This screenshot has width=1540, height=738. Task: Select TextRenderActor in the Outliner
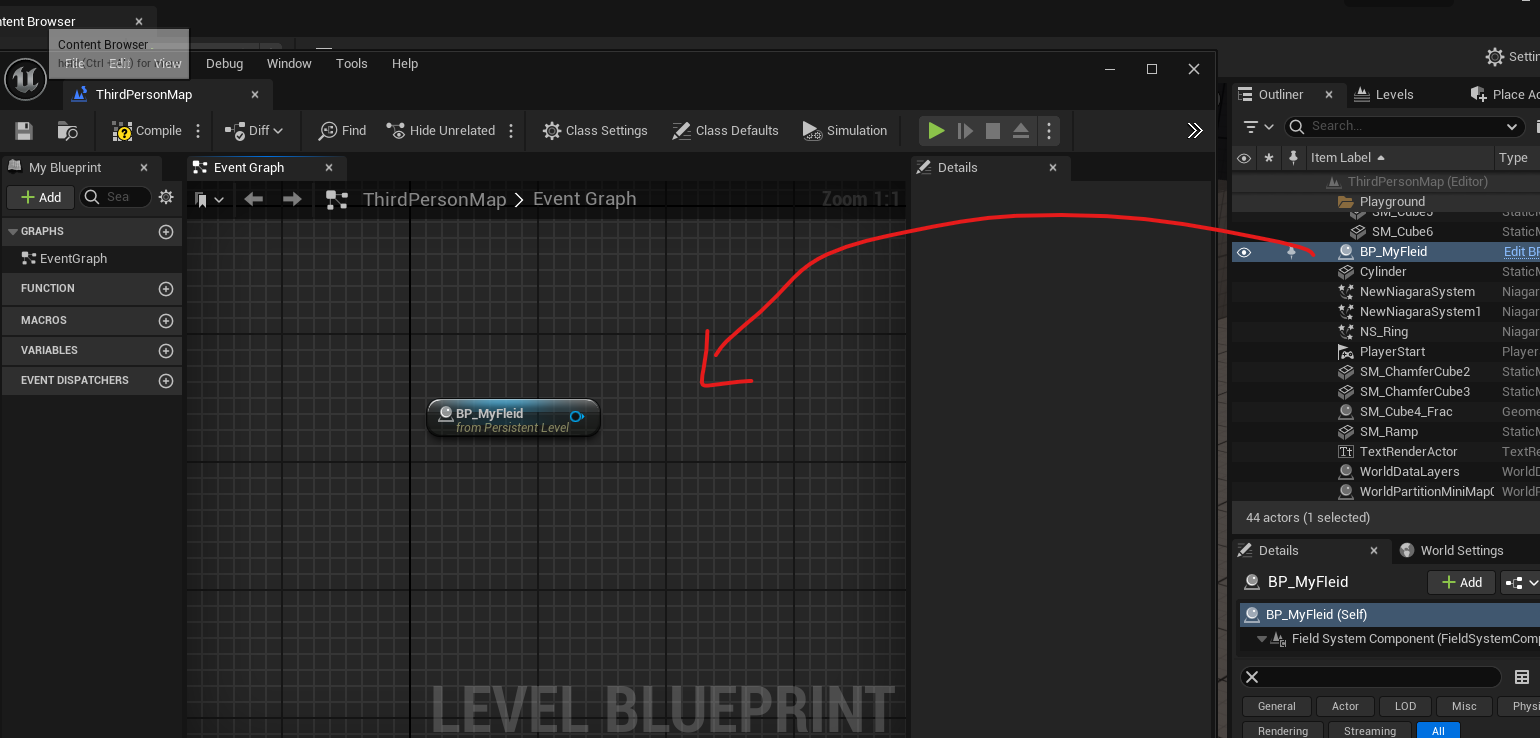pyautogui.click(x=1410, y=452)
